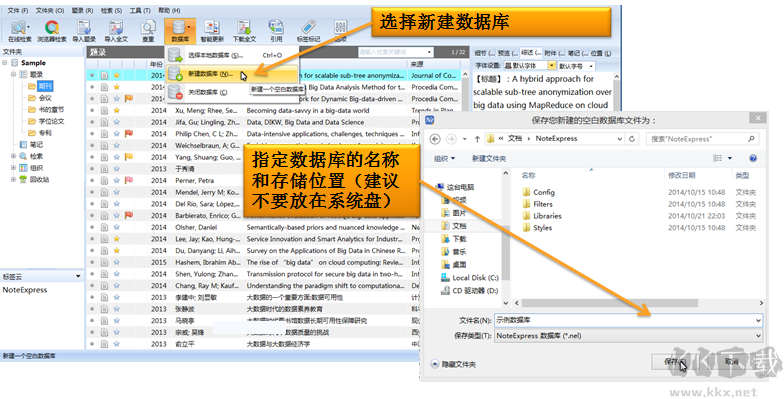Choose 新建数据库 from the database menu

click(x=210, y=74)
